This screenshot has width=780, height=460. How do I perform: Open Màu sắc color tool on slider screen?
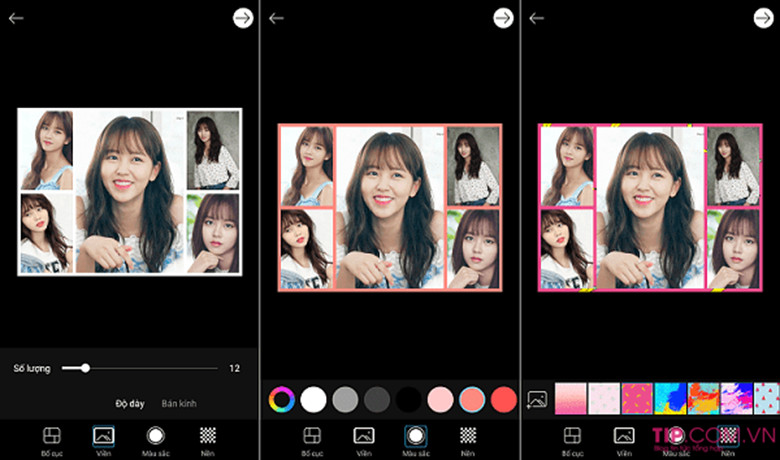156,441
